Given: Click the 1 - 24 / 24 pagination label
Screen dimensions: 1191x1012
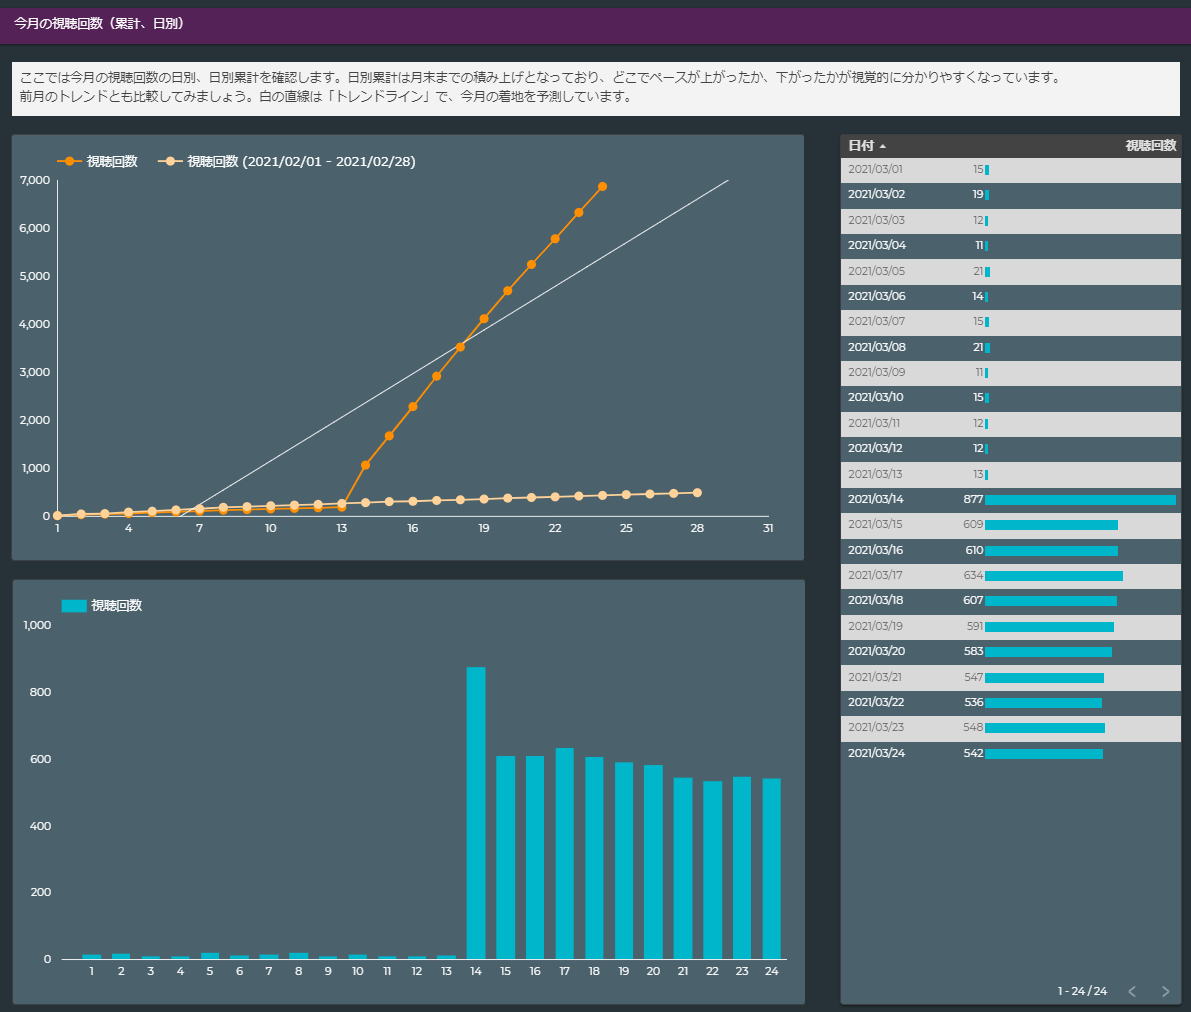Looking at the screenshot, I should click(1082, 991).
